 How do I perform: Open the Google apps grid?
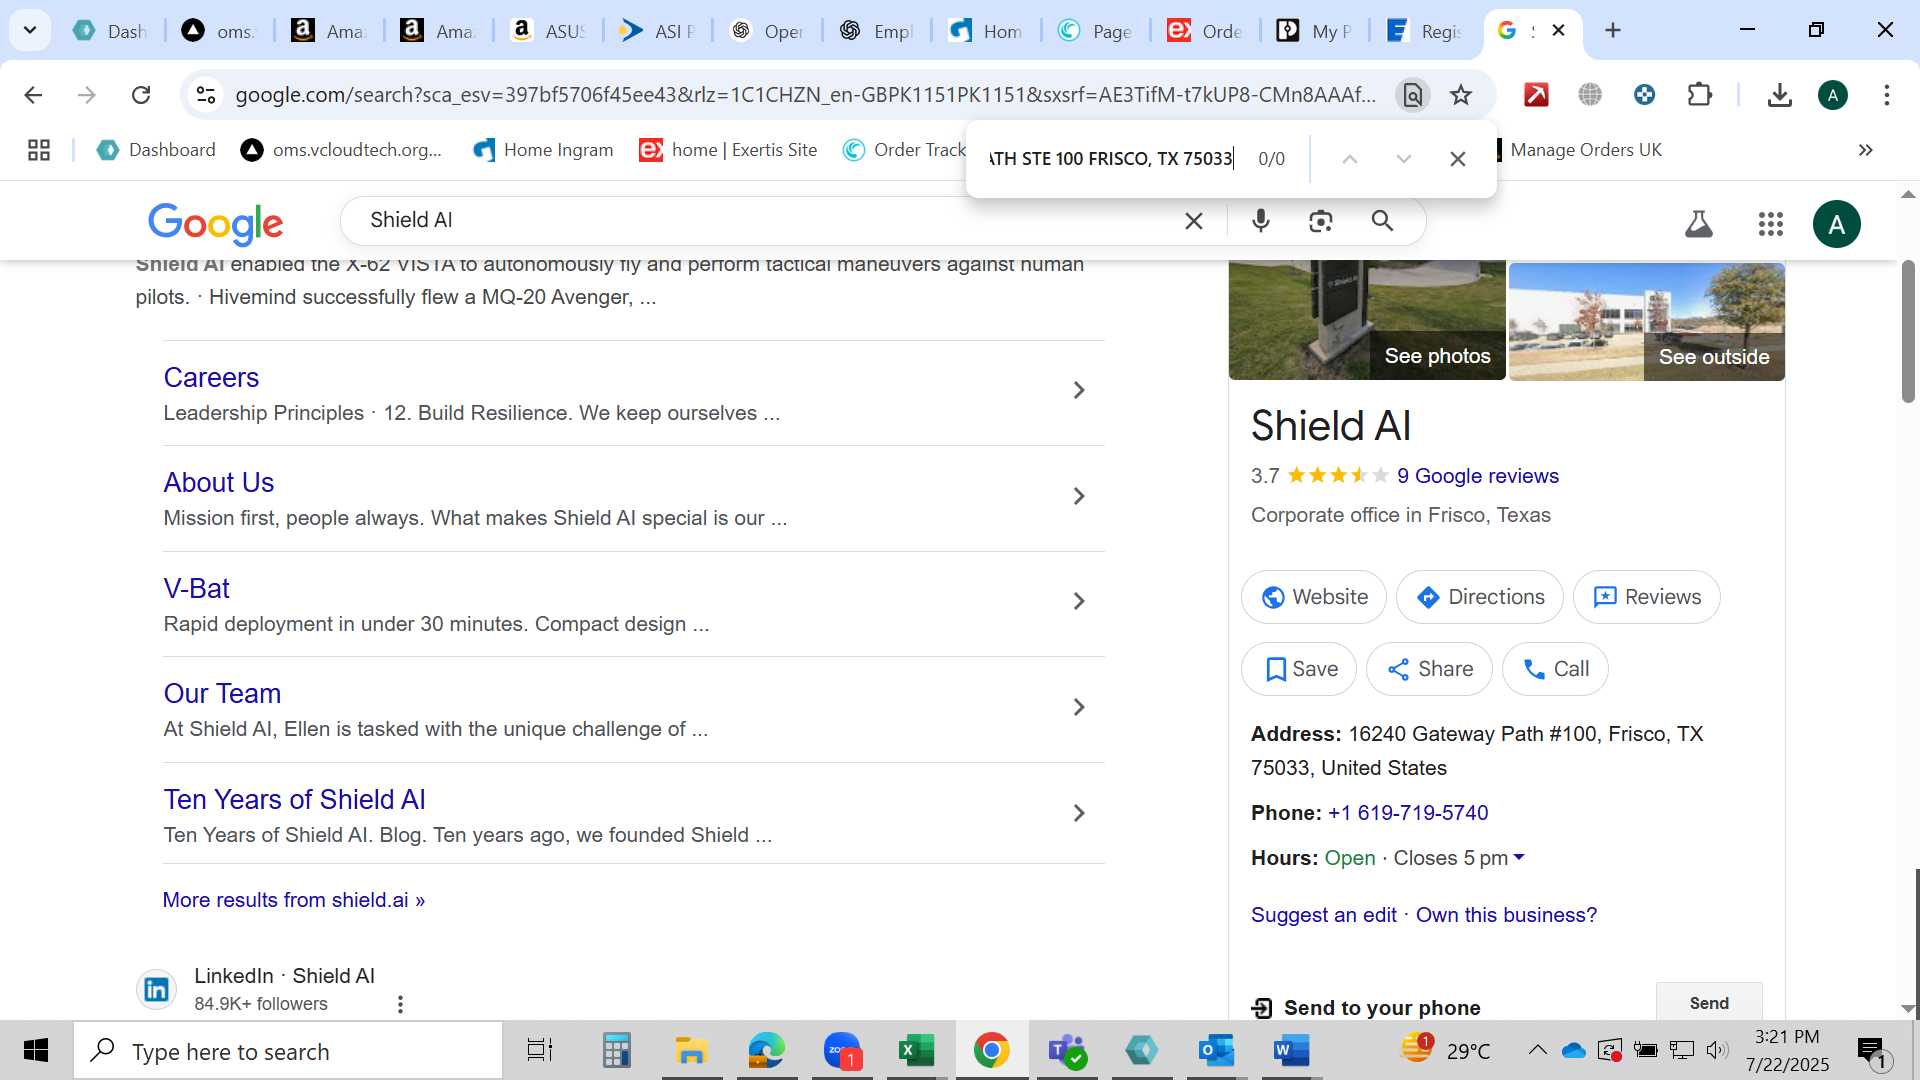click(x=1770, y=223)
